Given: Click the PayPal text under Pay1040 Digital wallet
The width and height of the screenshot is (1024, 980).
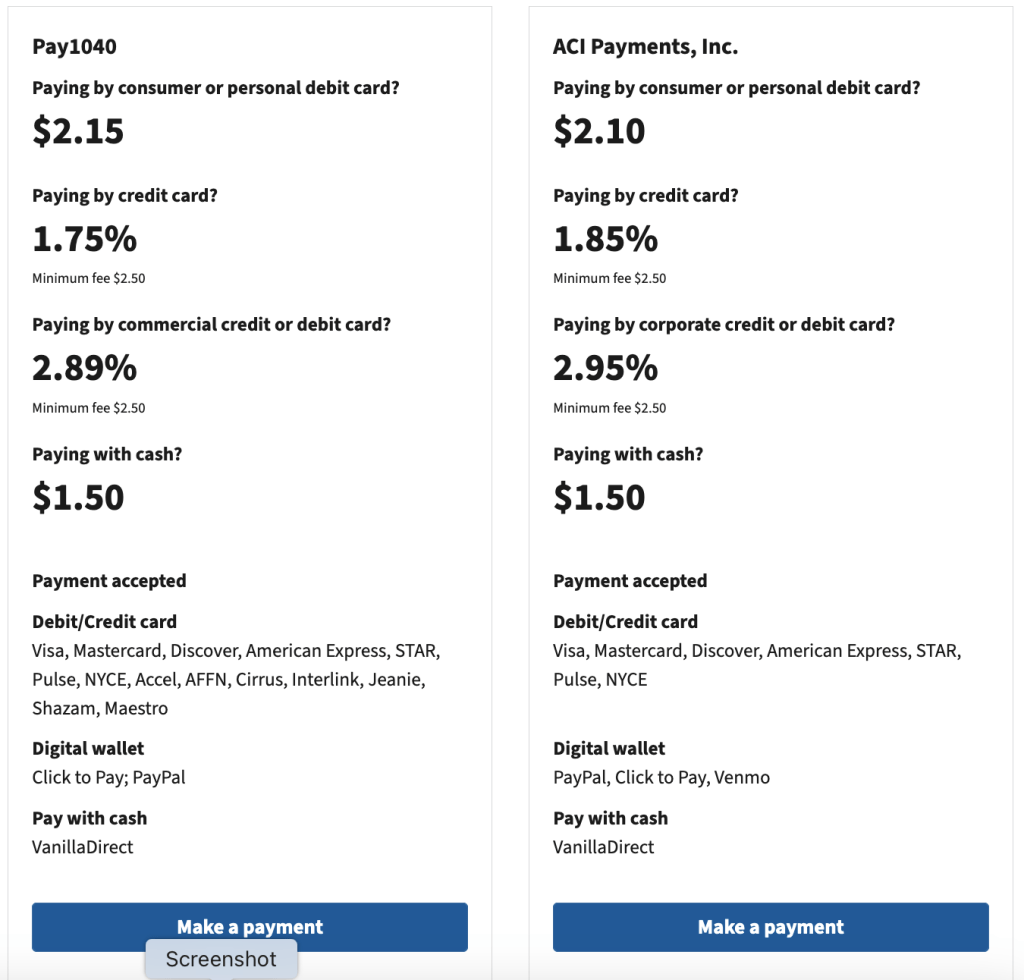Looking at the screenshot, I should [x=162, y=777].
